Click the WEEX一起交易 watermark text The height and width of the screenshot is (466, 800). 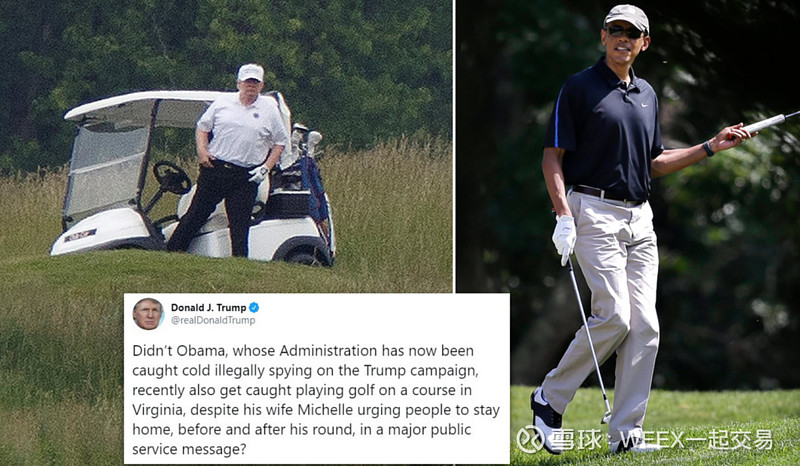pyautogui.click(x=696, y=439)
